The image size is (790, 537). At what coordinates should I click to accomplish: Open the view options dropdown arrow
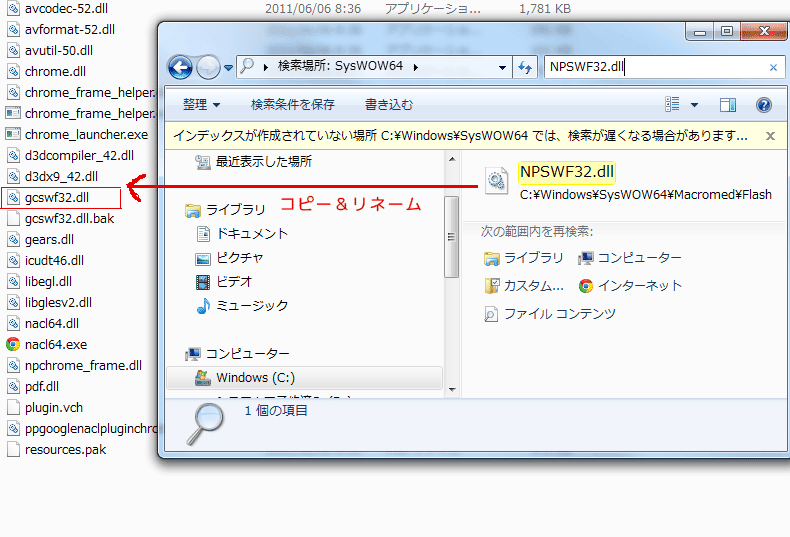pos(694,105)
